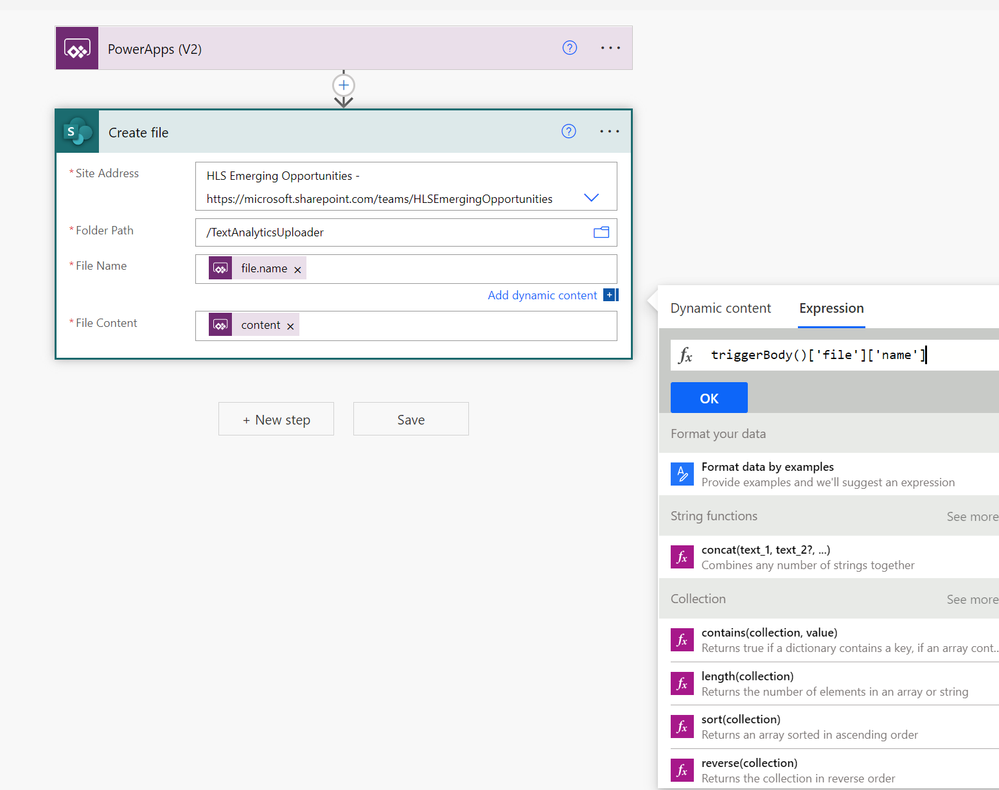Screen dimensions: 999x790
Task: Select the file.name dynamic token
Action: pyautogui.click(x=257, y=268)
